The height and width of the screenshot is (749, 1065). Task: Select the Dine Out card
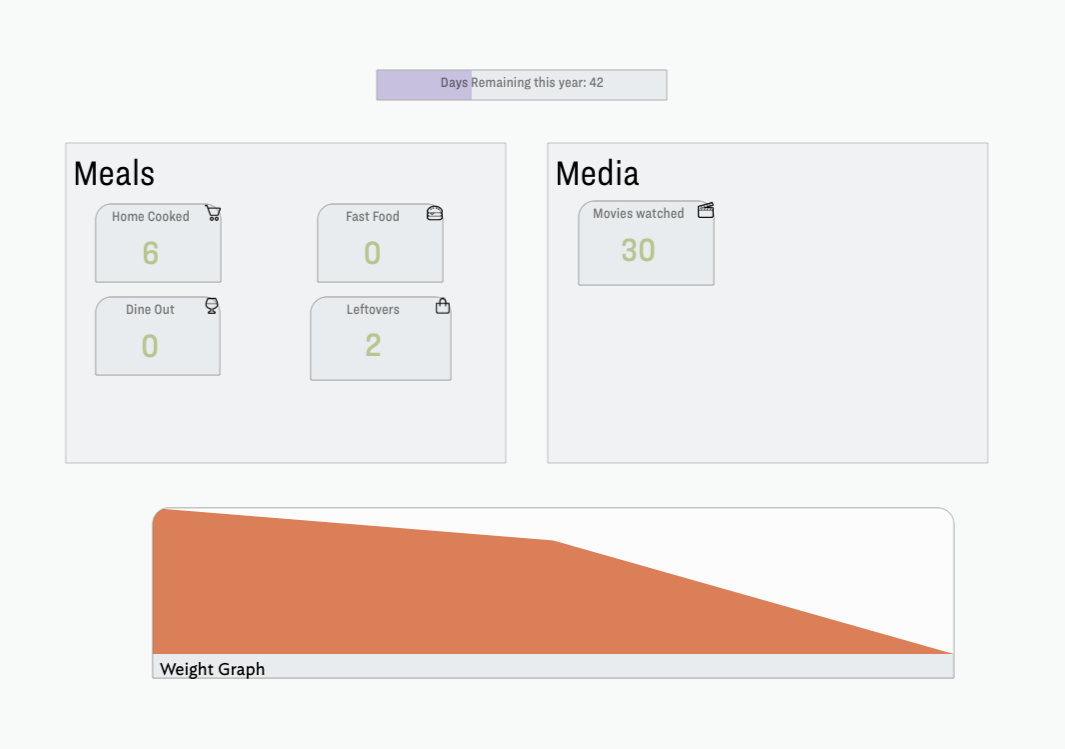tap(158, 336)
